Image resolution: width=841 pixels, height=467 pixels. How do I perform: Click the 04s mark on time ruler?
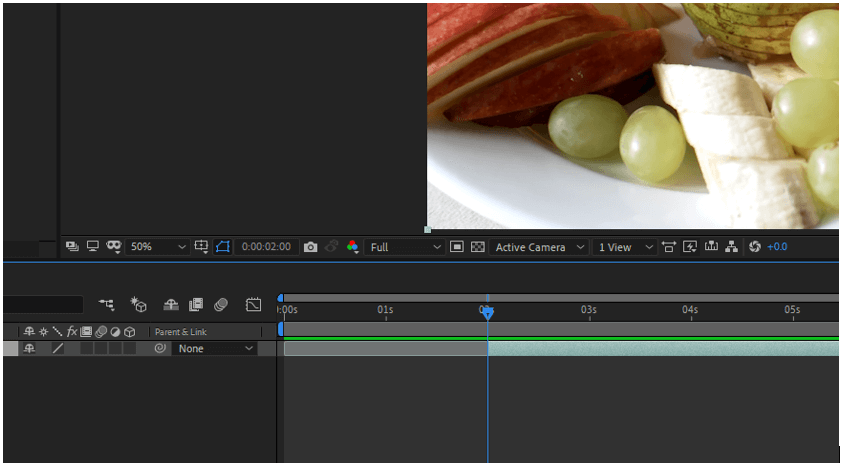[x=690, y=310]
